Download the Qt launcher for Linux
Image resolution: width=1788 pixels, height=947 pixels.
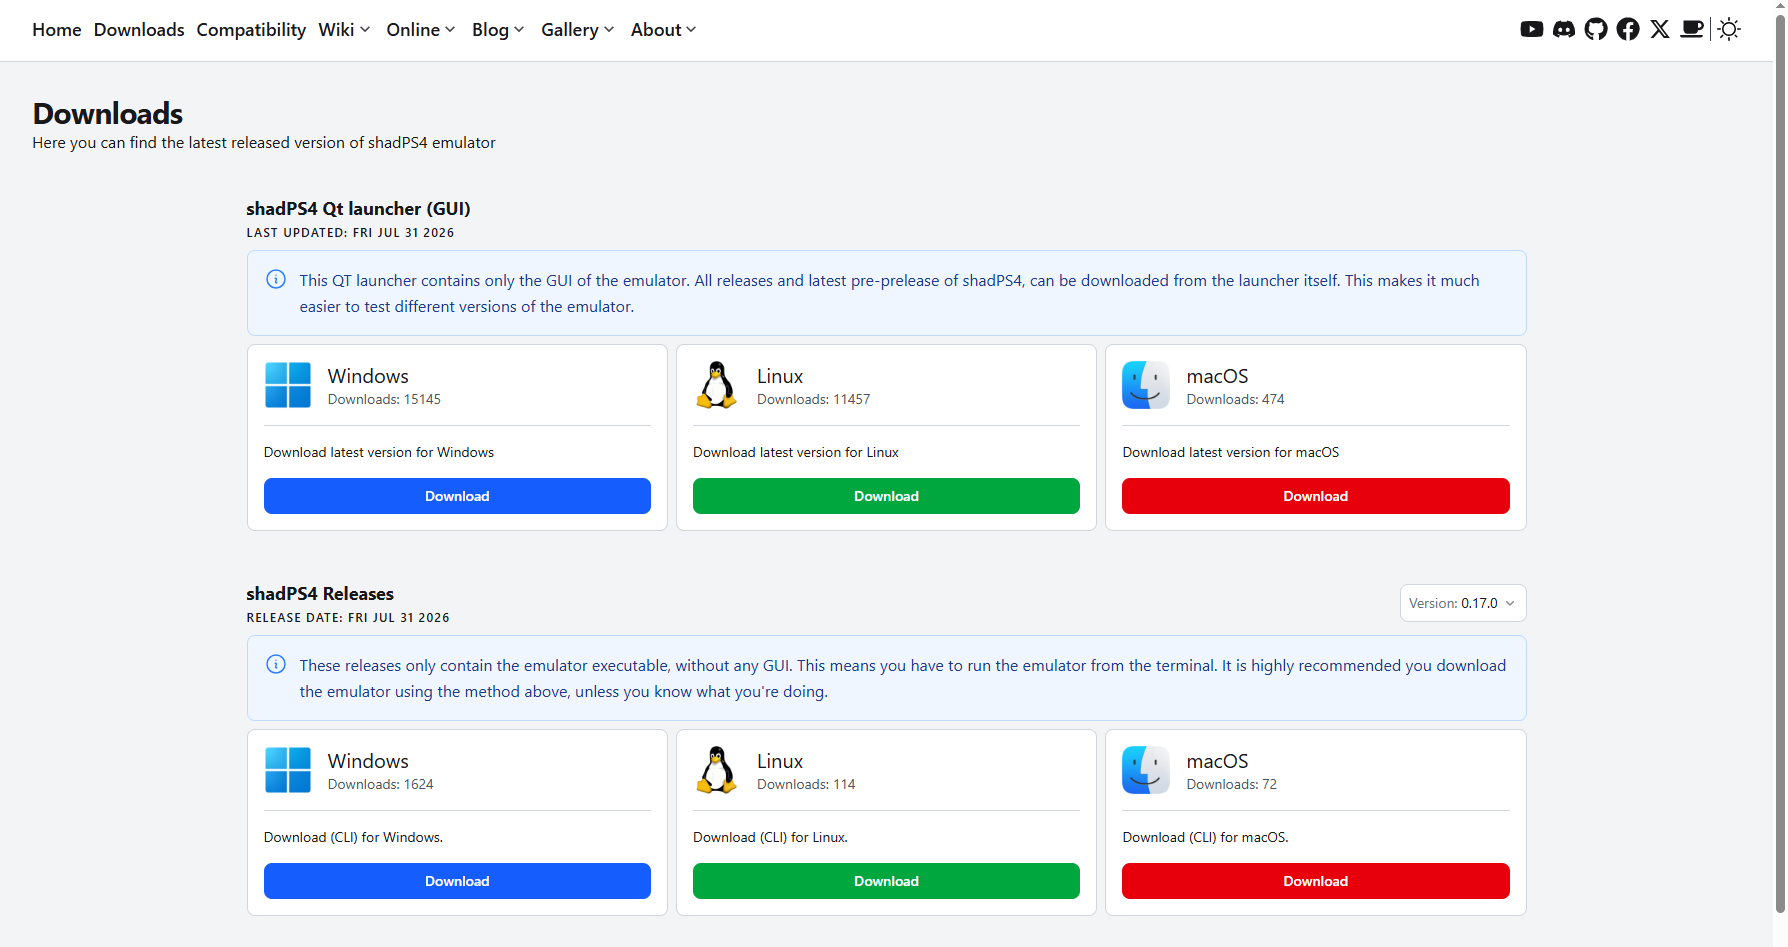pos(886,496)
